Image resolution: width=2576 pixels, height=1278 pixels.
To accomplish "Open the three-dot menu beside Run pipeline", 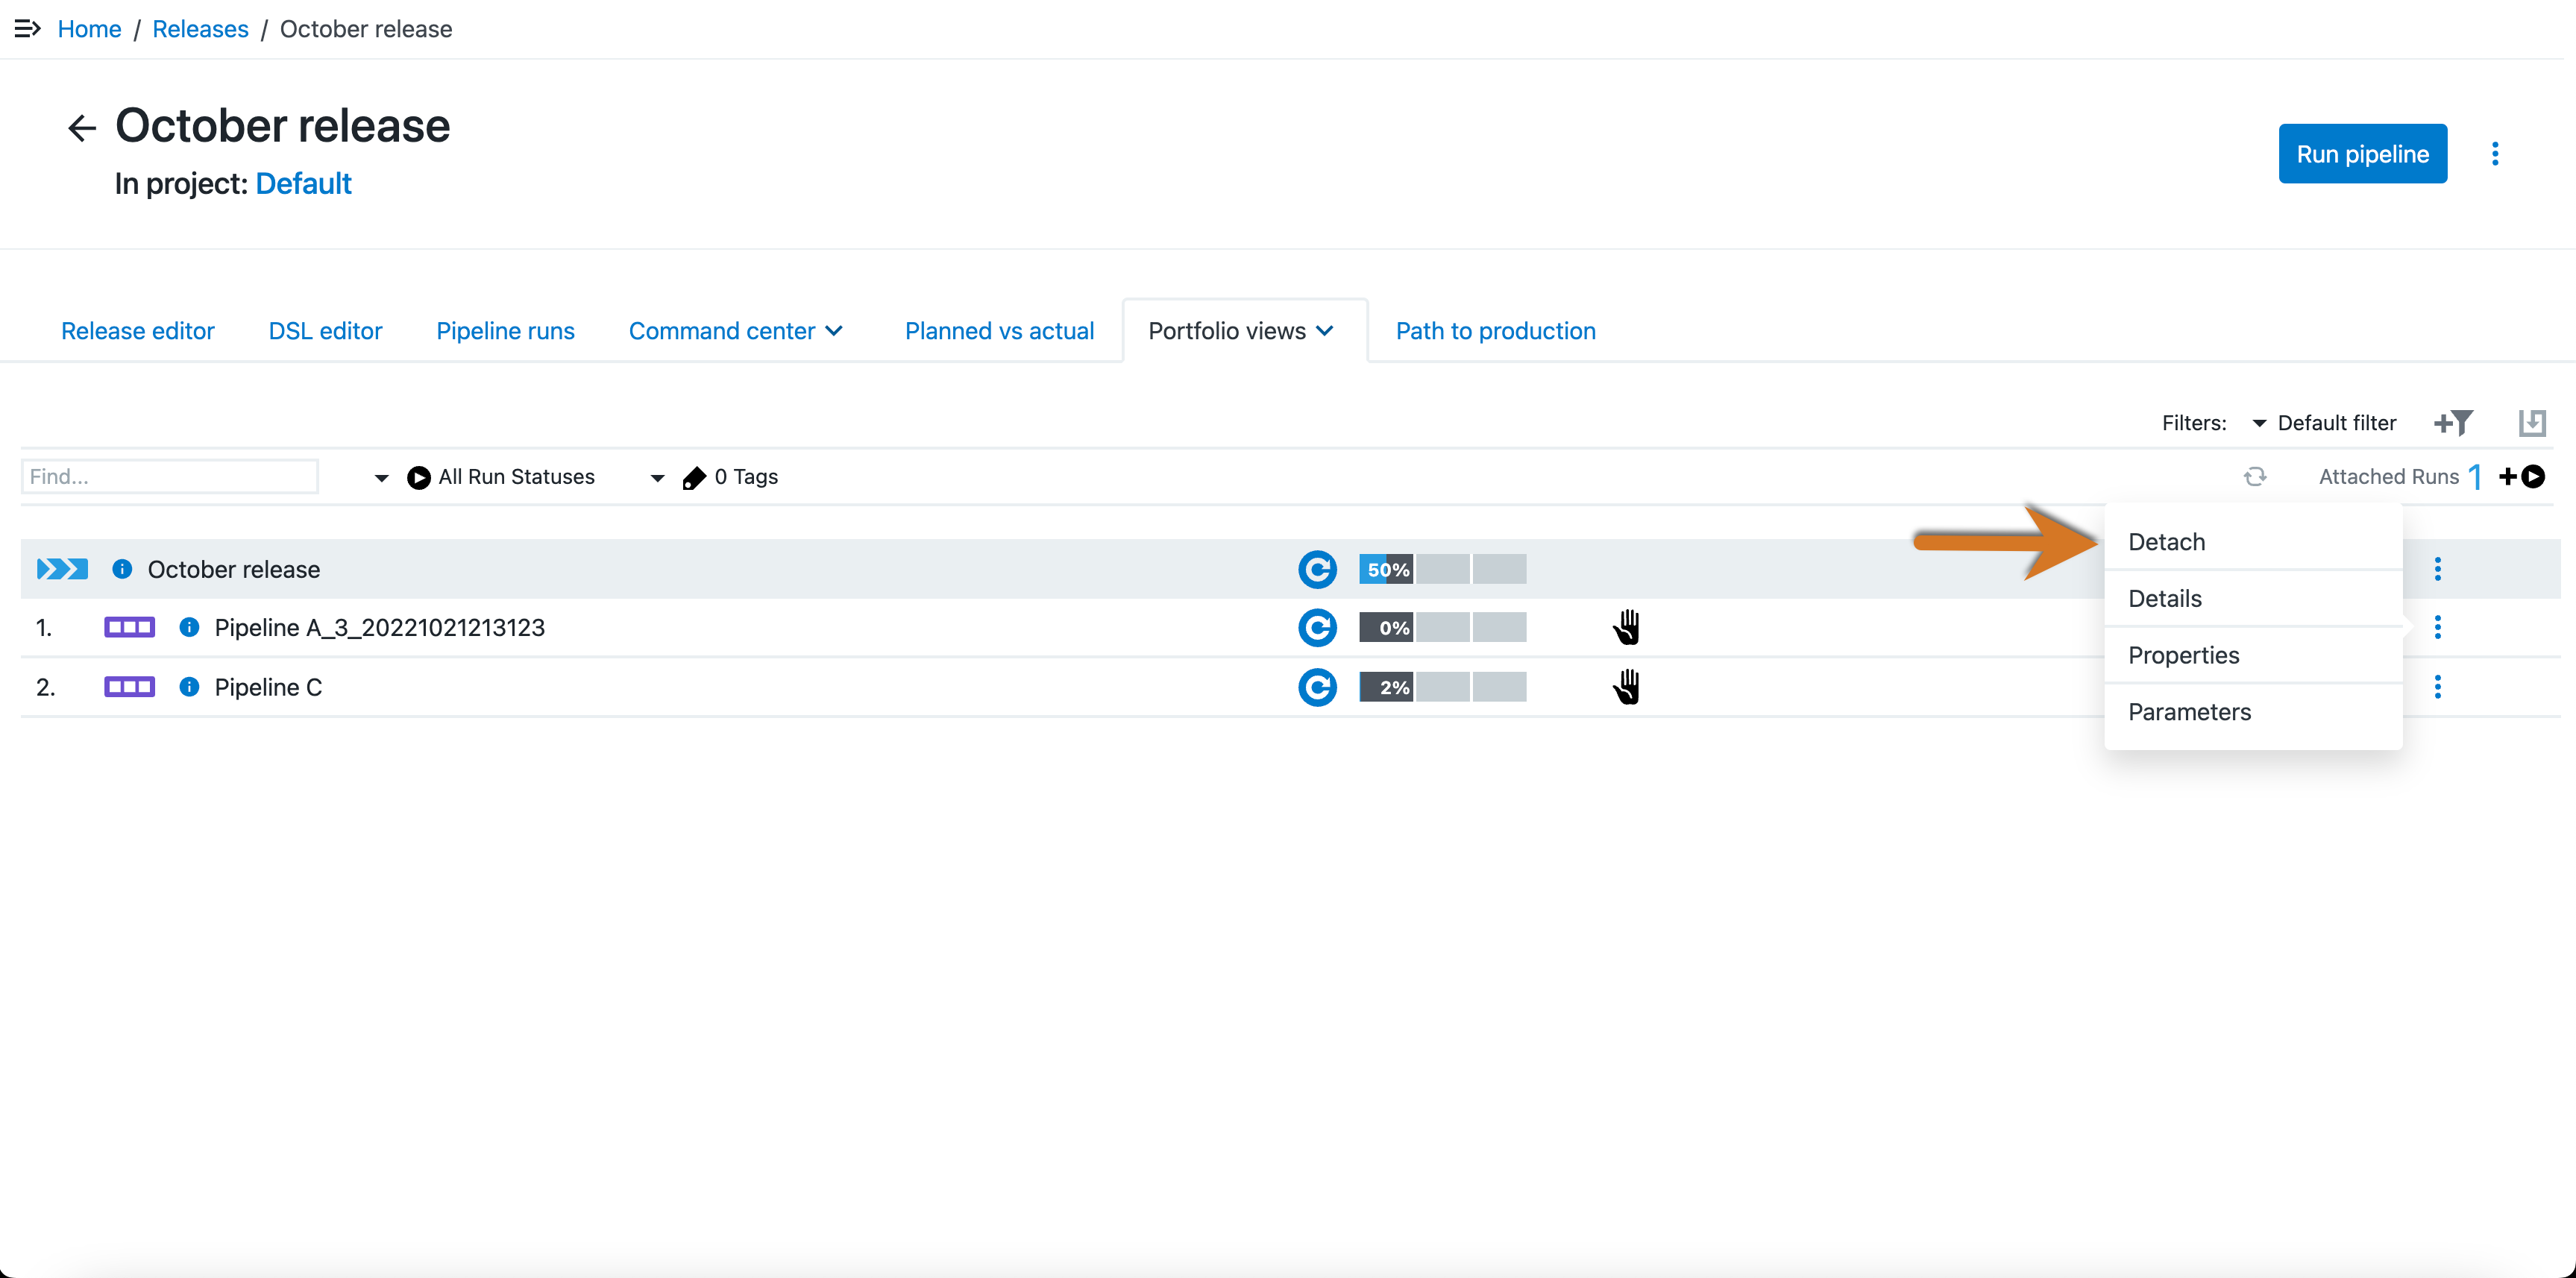I will 2494,154.
